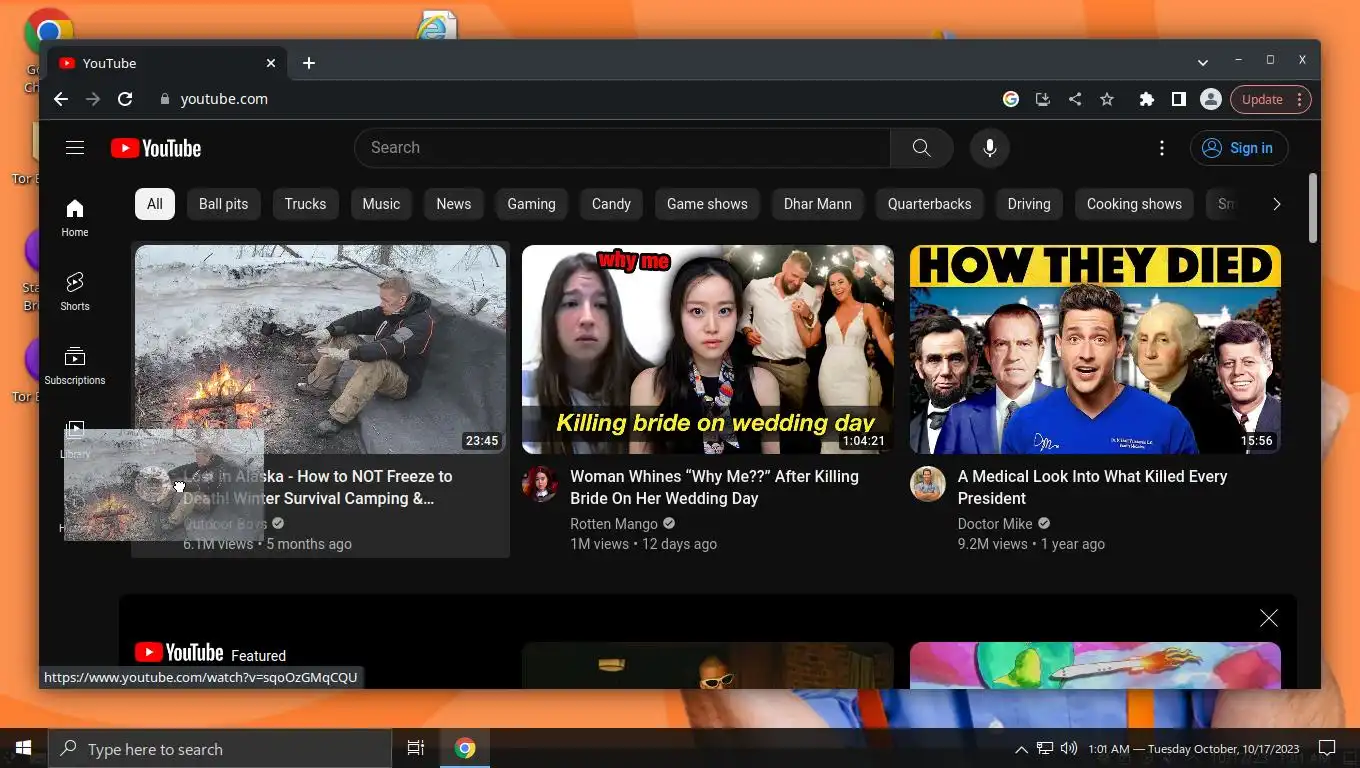This screenshot has height=768, width=1360.
Task: Focus the YouTube Search field
Action: click(622, 148)
